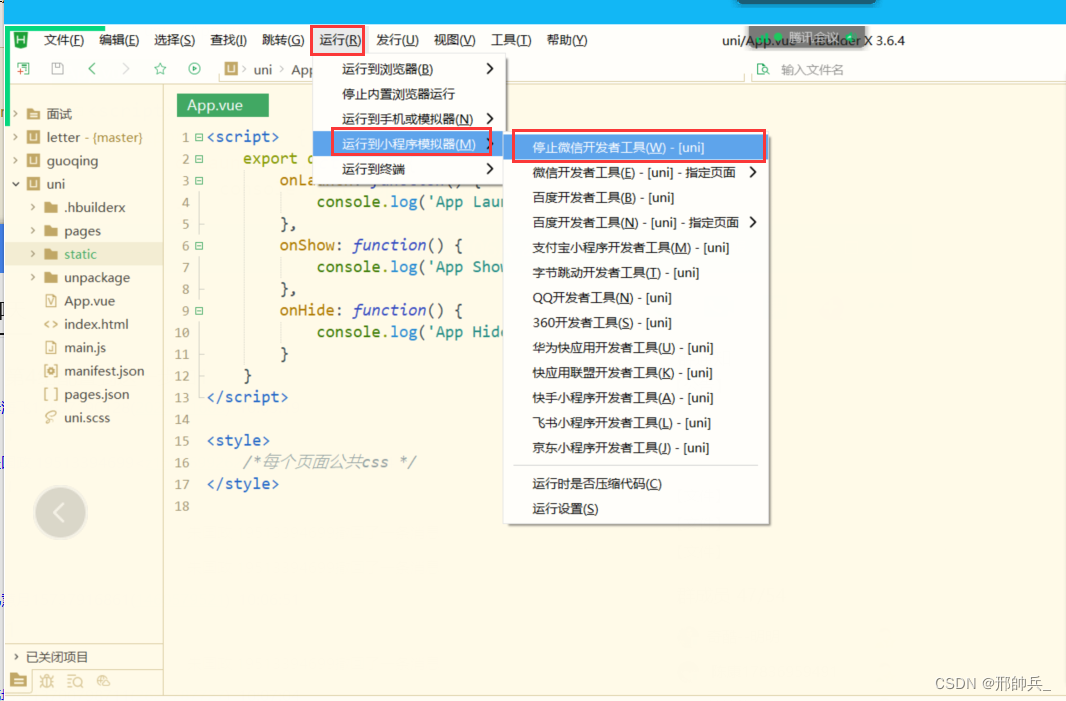Expand the unpackage folder
The width and height of the screenshot is (1066, 701).
[x=33, y=277]
